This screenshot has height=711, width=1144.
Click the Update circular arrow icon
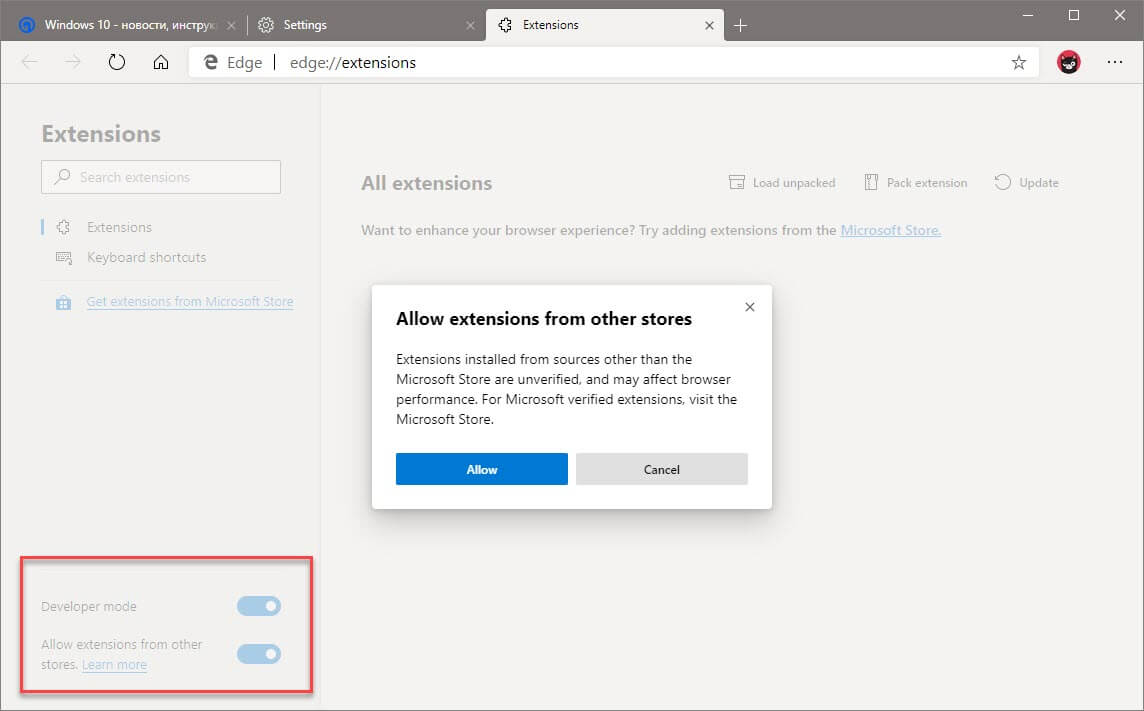pyautogui.click(x=1002, y=182)
